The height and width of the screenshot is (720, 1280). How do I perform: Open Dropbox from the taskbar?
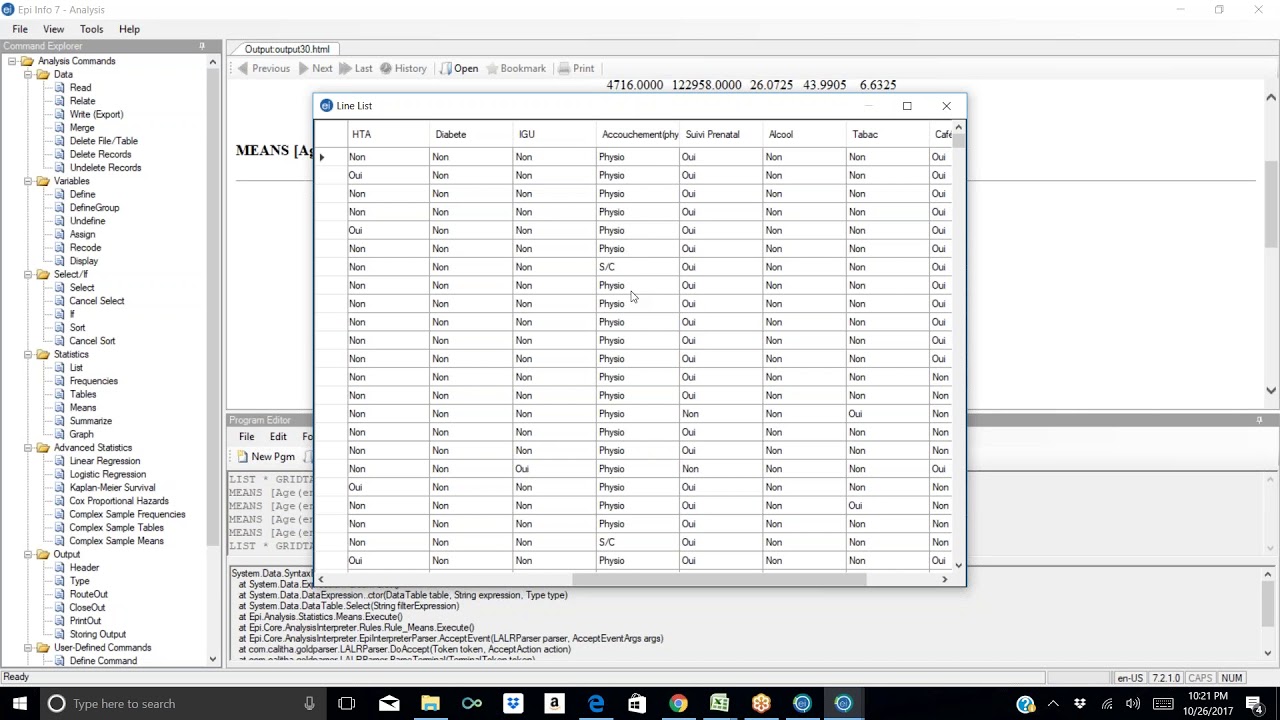tap(513, 704)
